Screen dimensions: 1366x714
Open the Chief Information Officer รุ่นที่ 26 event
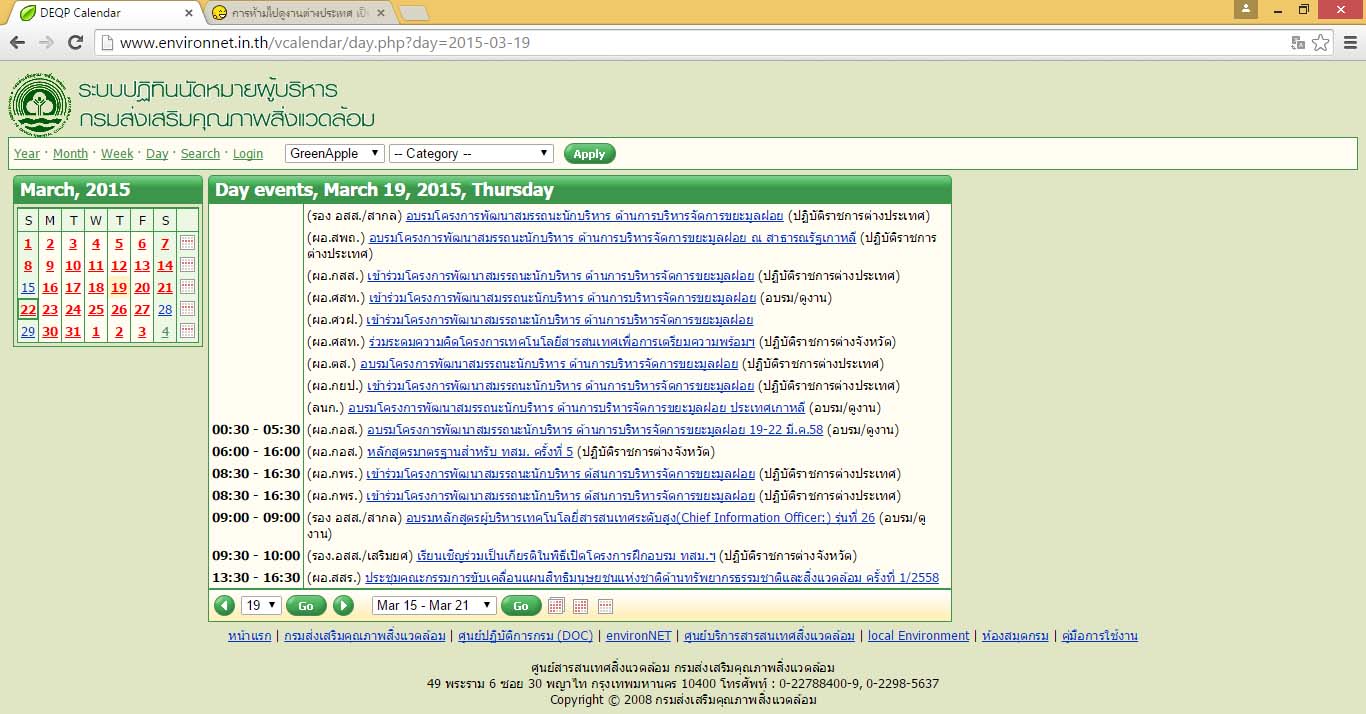[640, 518]
